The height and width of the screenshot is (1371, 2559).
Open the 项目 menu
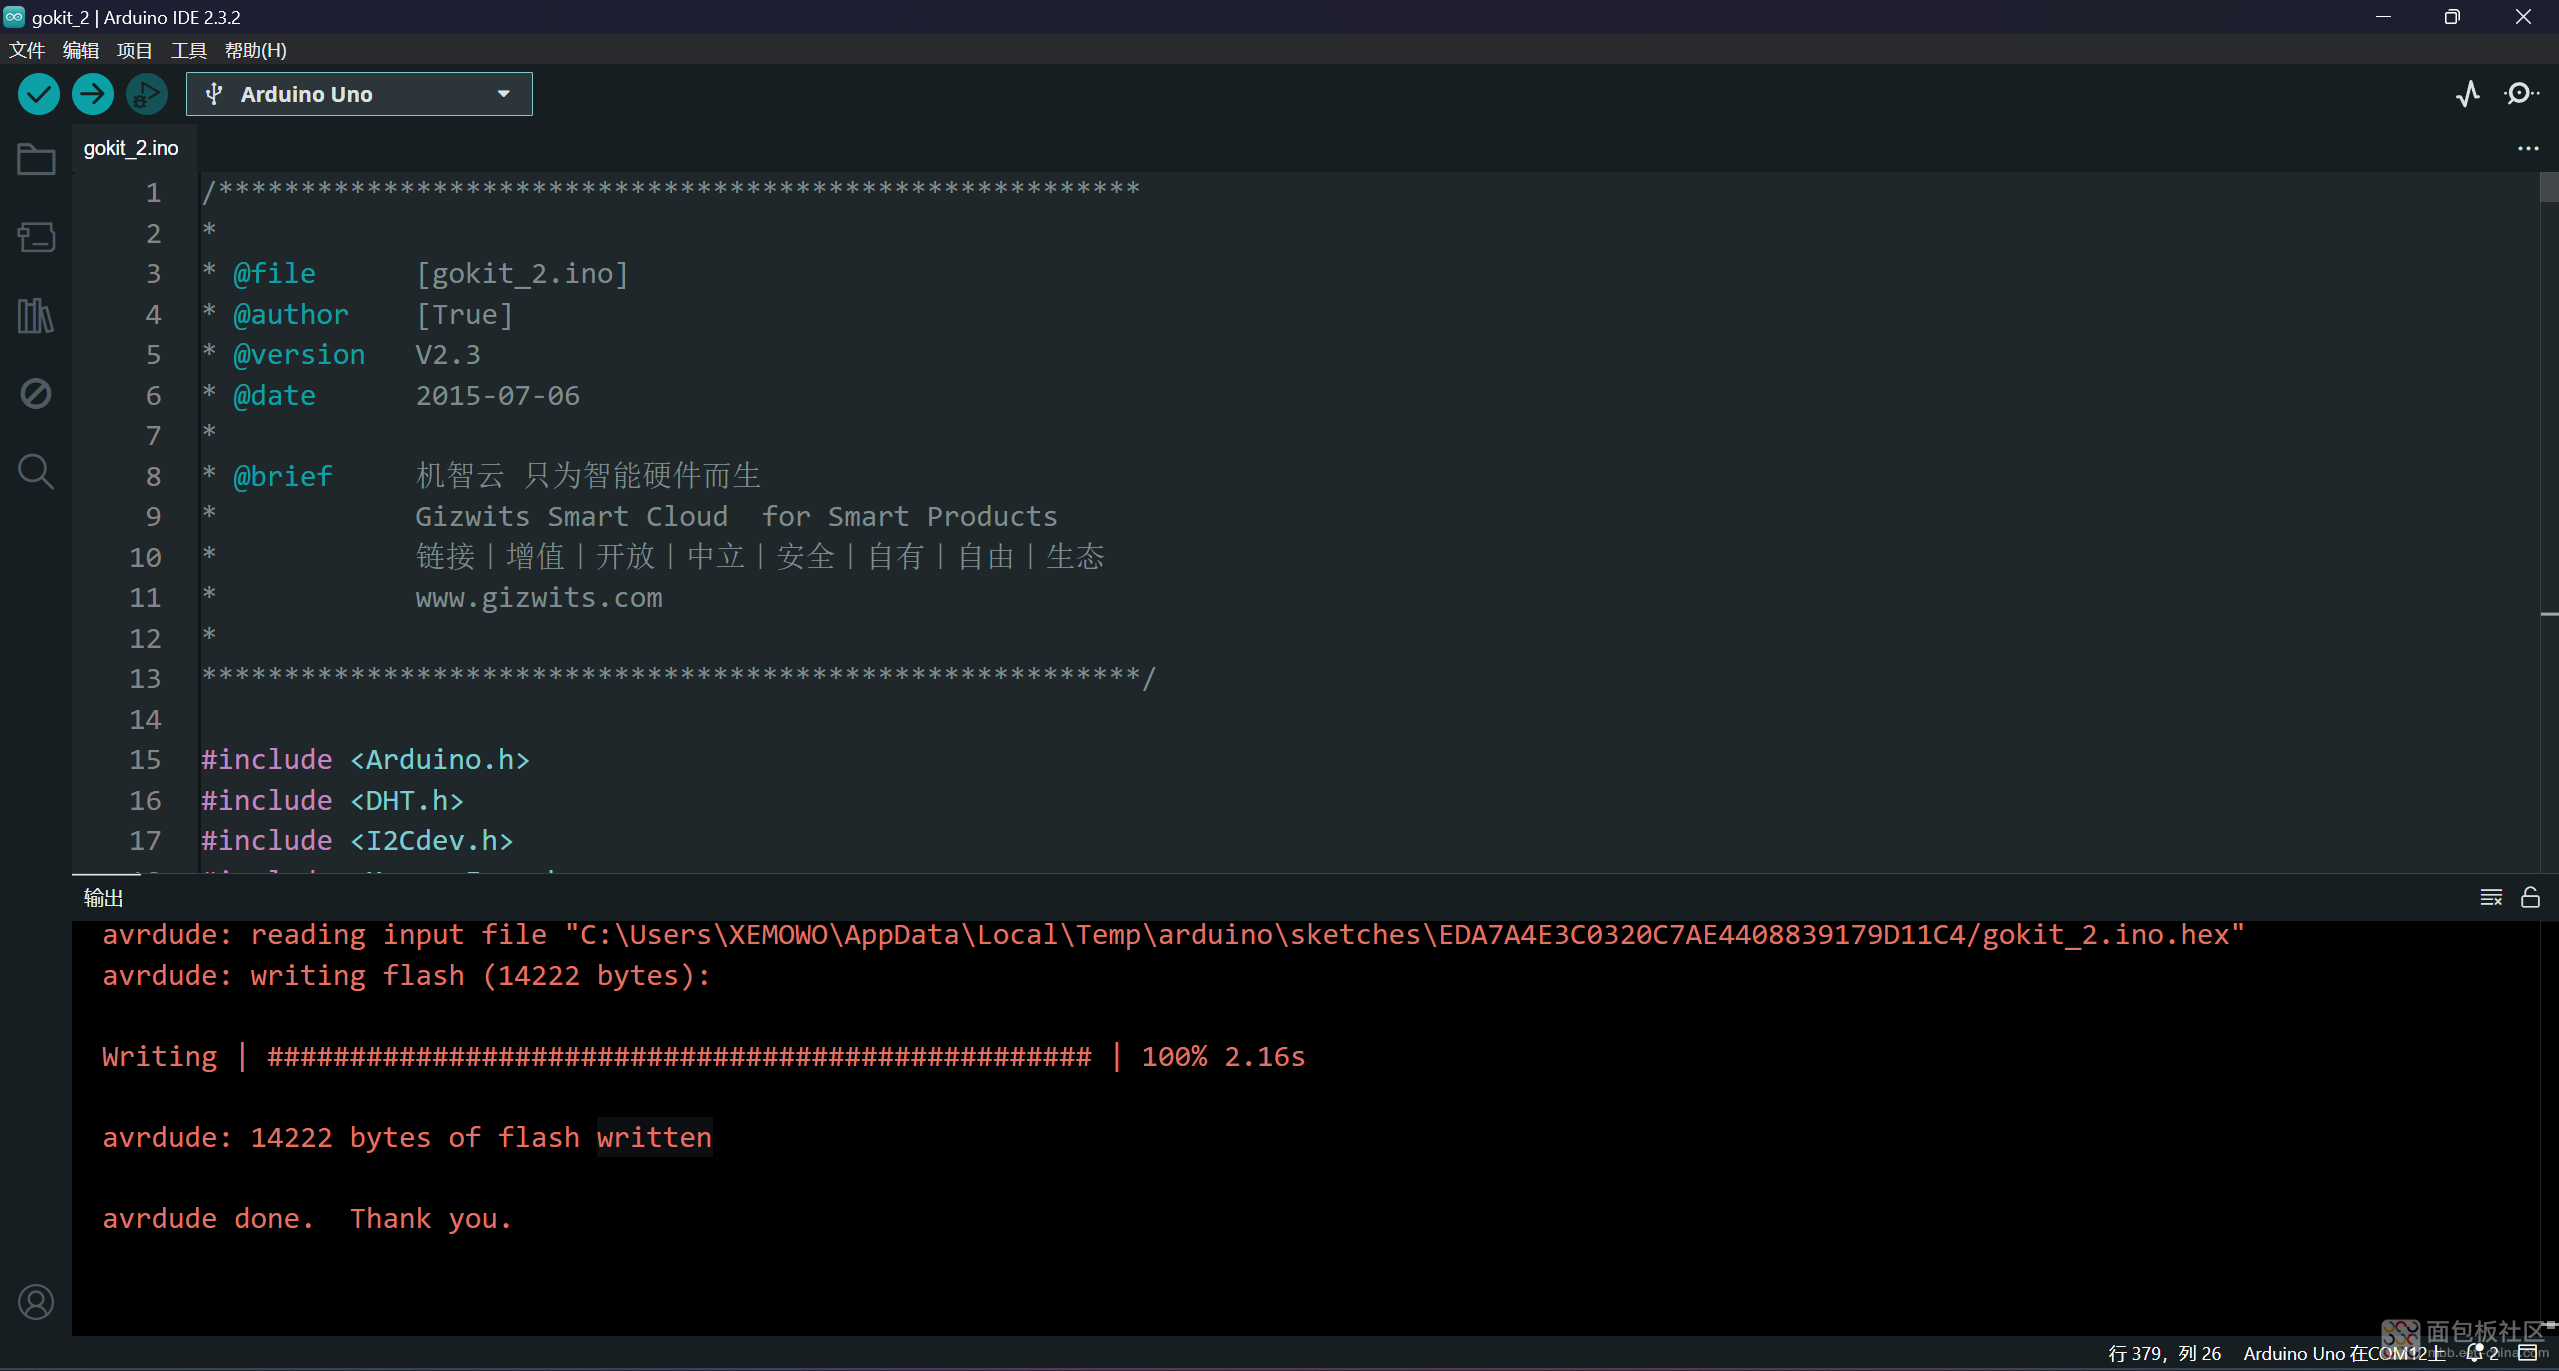coord(135,50)
